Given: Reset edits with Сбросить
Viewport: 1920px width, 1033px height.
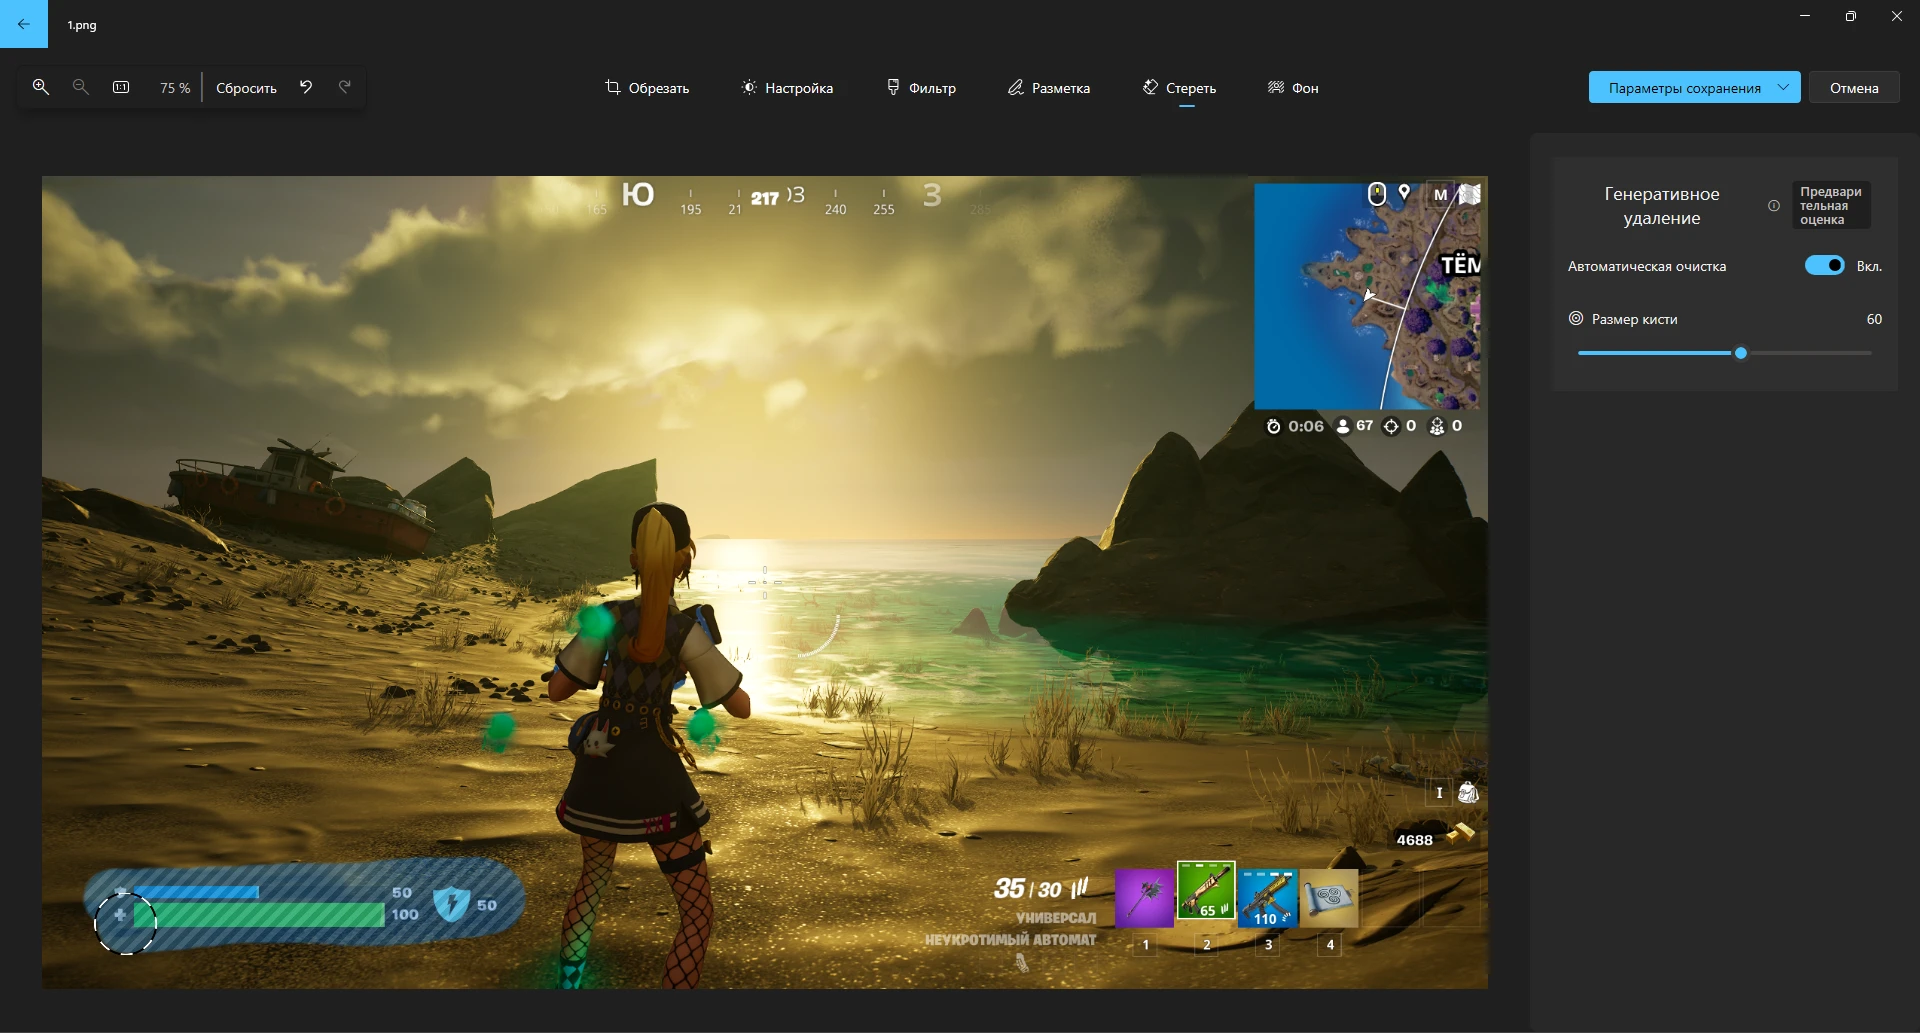Looking at the screenshot, I should click(246, 88).
